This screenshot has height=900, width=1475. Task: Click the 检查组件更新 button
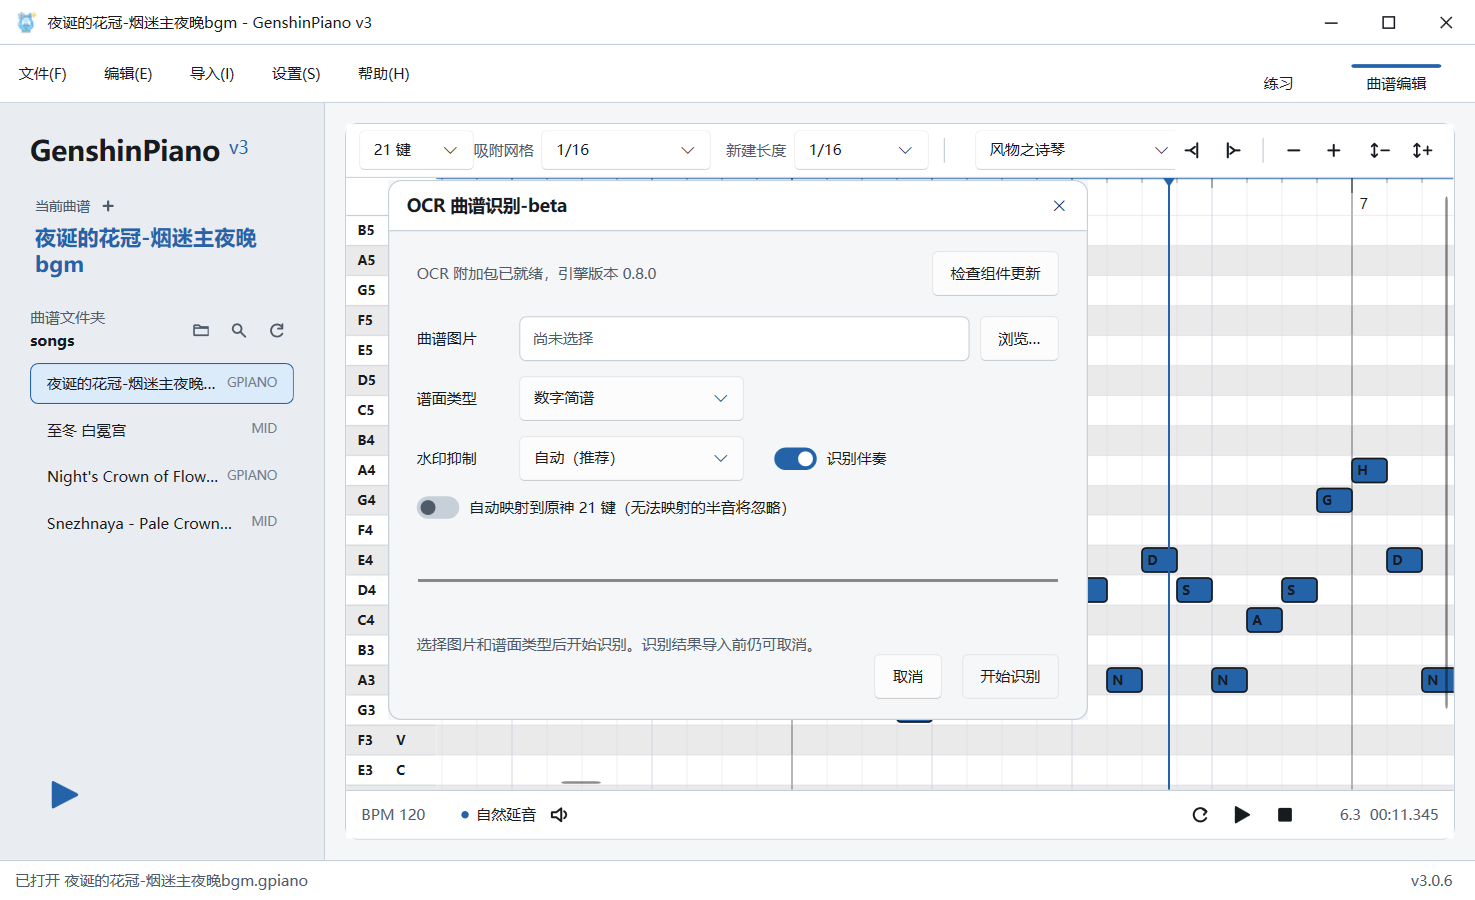995,274
